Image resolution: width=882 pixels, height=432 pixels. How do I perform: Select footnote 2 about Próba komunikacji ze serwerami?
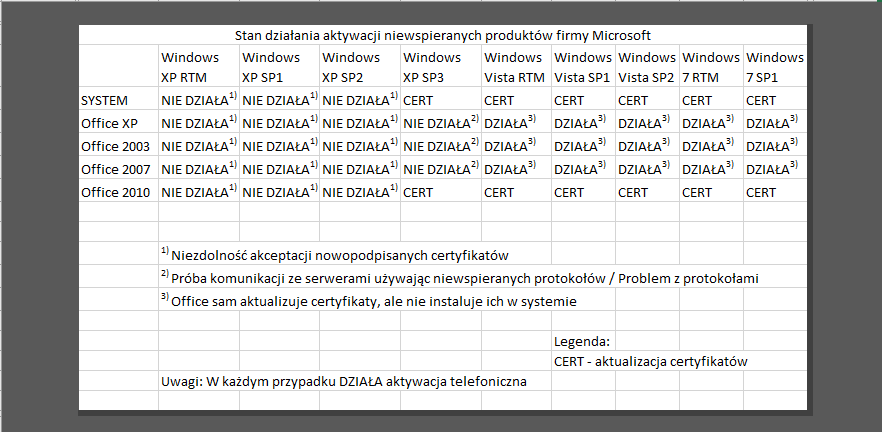click(x=460, y=278)
